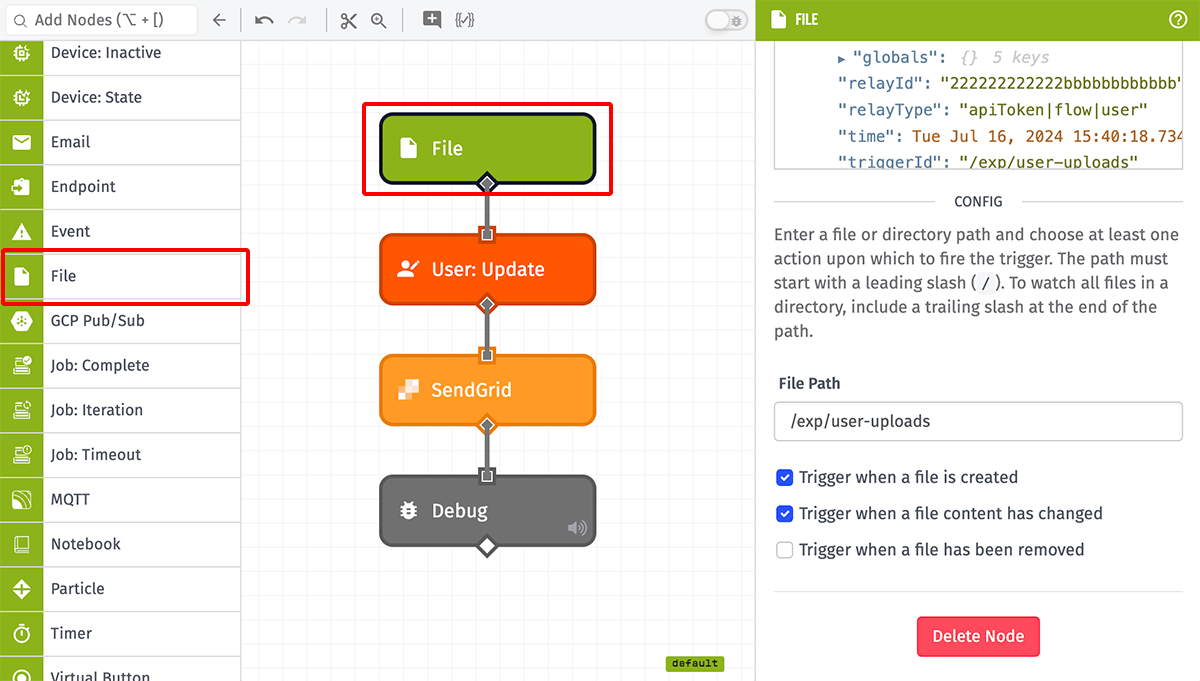Click the "Notebook" palette label
Screen dimensions: 1200x681
tap(86, 544)
